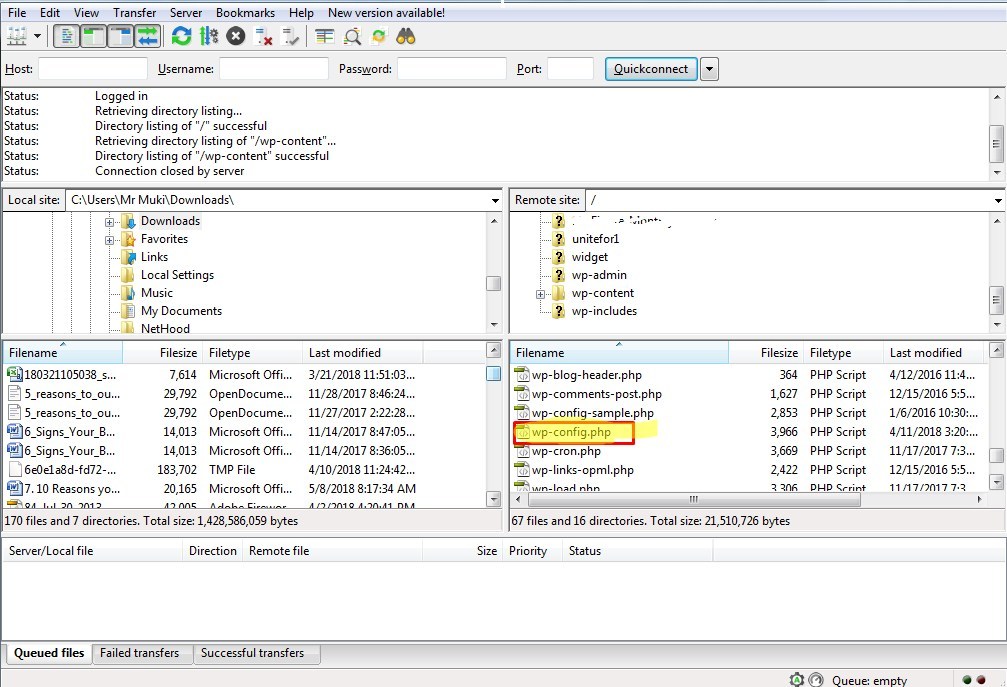Screen dimensions: 1007x687
Task: Open the Local site path dropdown
Action: (495, 200)
